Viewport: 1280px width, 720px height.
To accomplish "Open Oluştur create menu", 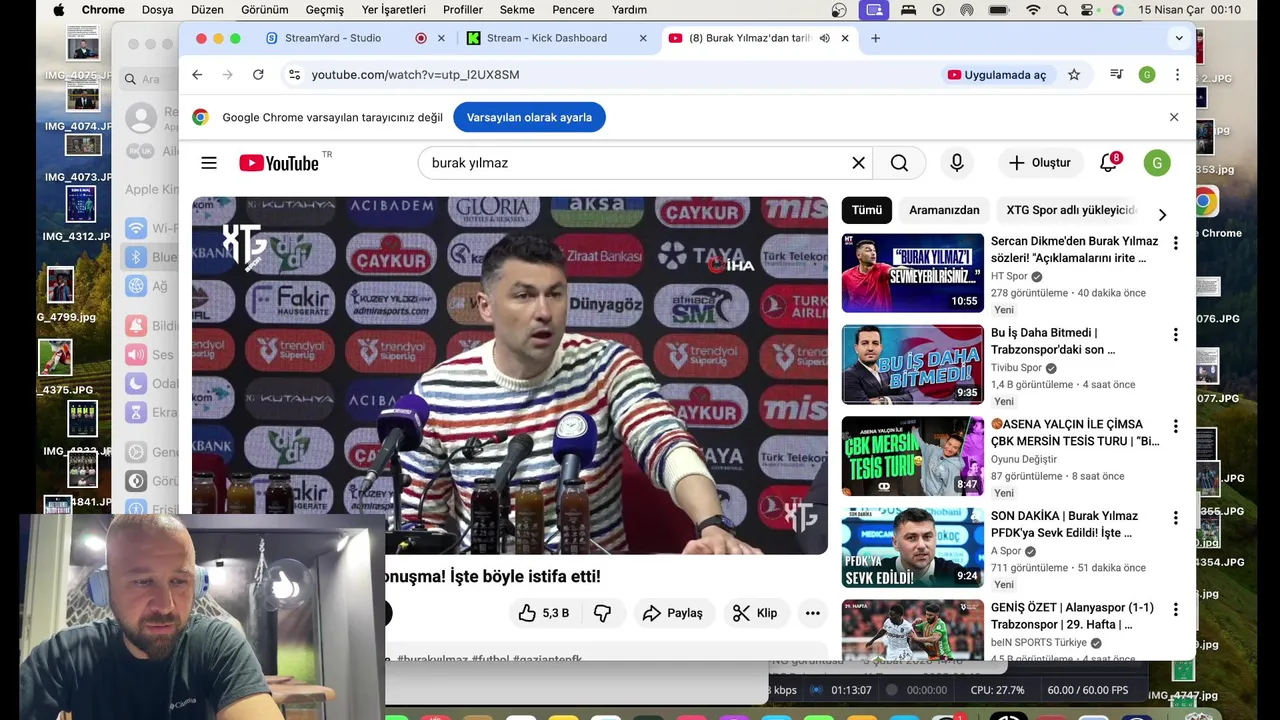I will 1040,163.
